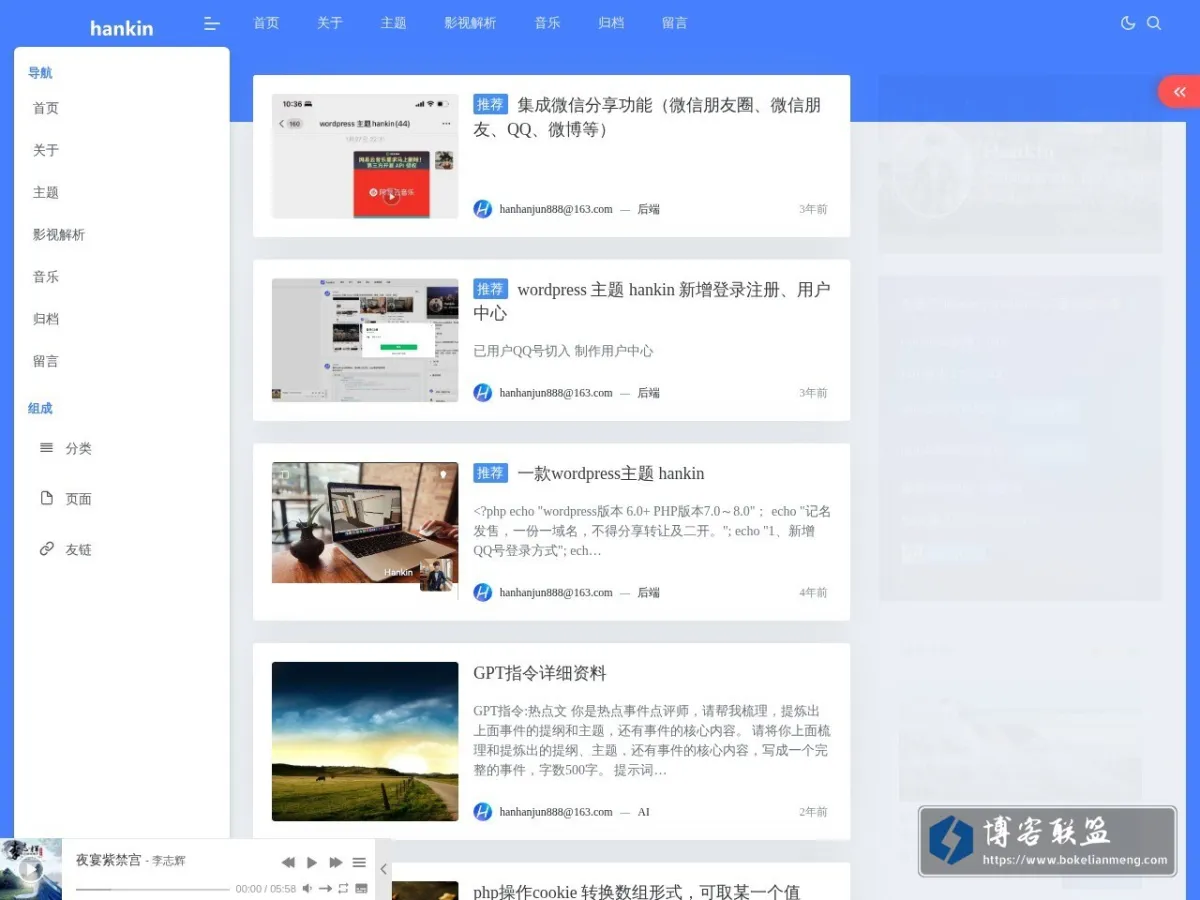
Task: Click the 页面 document icon in sidebar
Action: click(x=46, y=498)
